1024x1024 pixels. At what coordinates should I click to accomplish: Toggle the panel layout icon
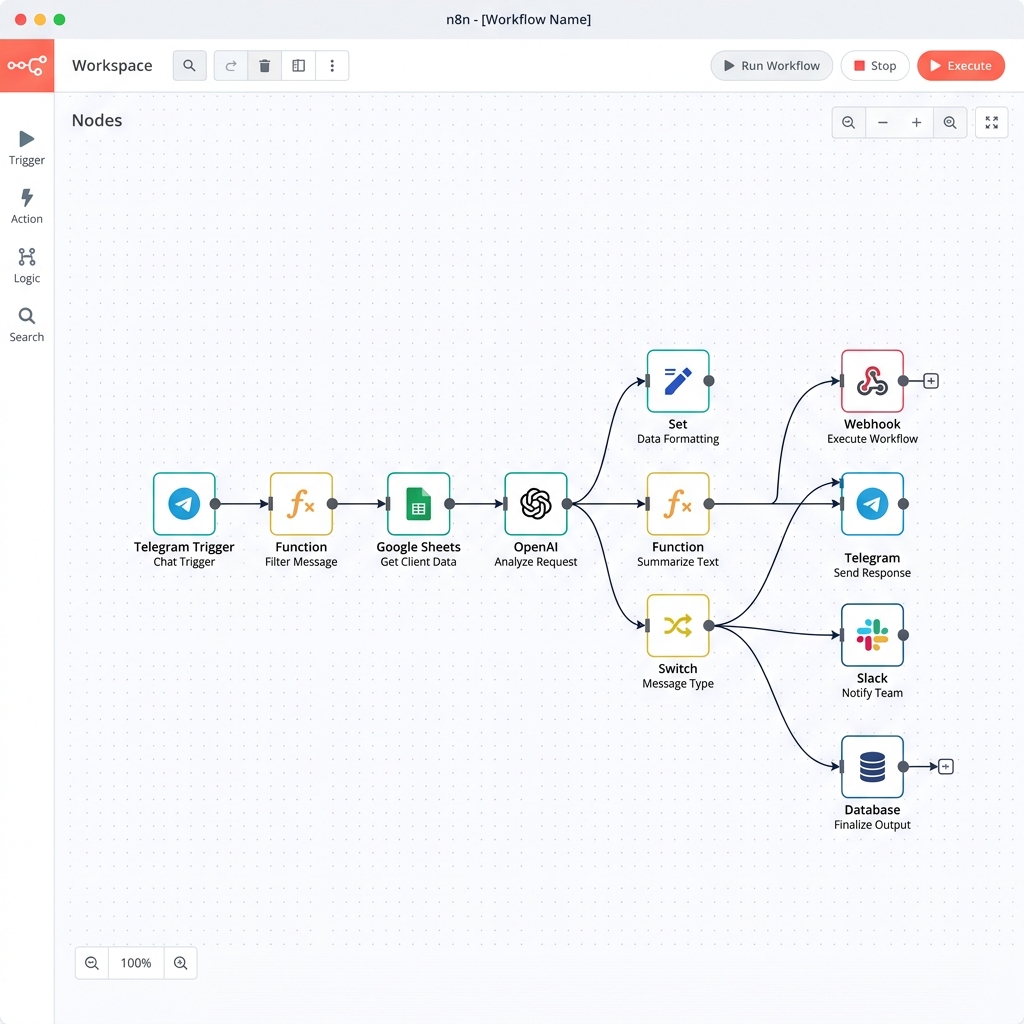coord(298,65)
